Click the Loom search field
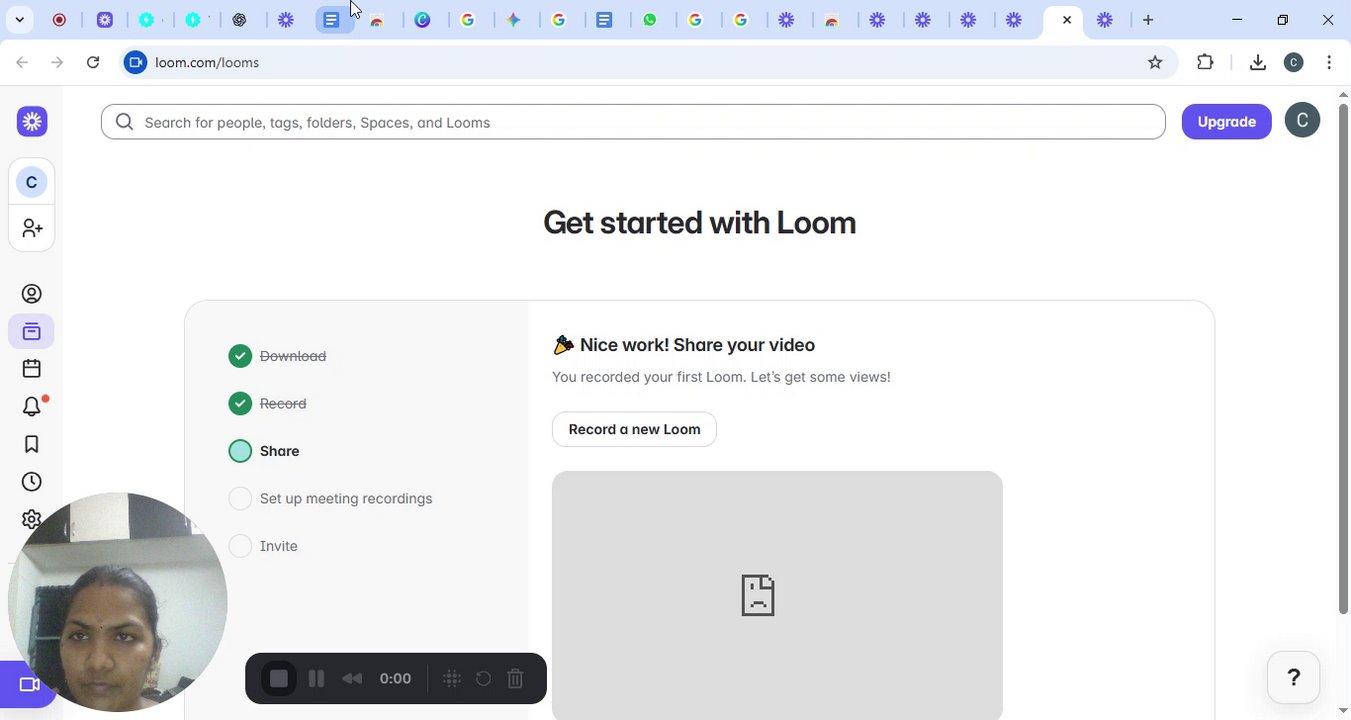 pos(633,122)
